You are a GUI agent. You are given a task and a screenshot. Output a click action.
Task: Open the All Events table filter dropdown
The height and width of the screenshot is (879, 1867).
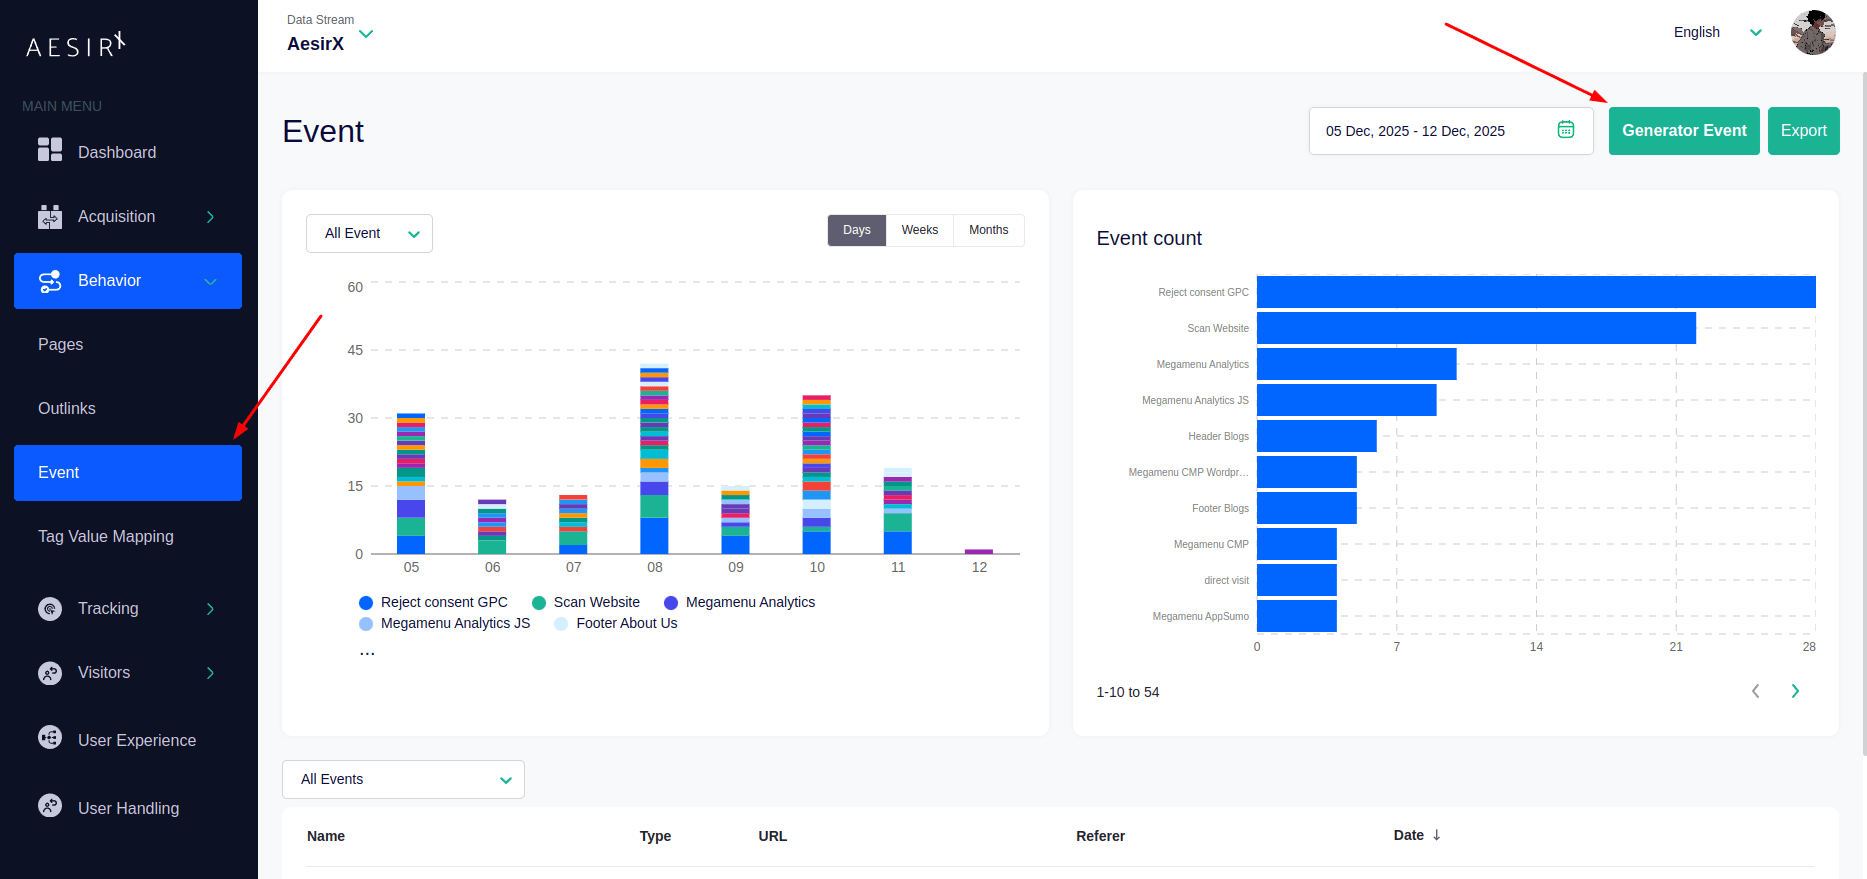click(x=403, y=780)
